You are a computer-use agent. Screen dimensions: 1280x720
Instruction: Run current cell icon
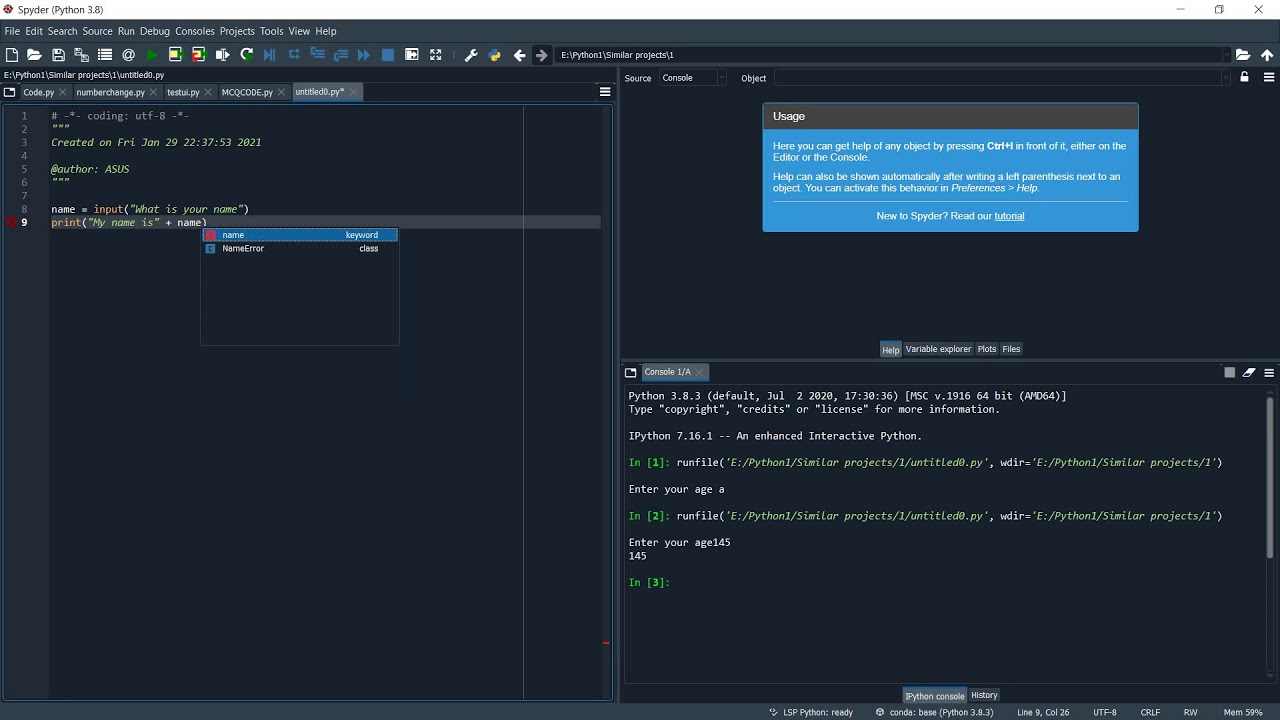(x=175, y=55)
